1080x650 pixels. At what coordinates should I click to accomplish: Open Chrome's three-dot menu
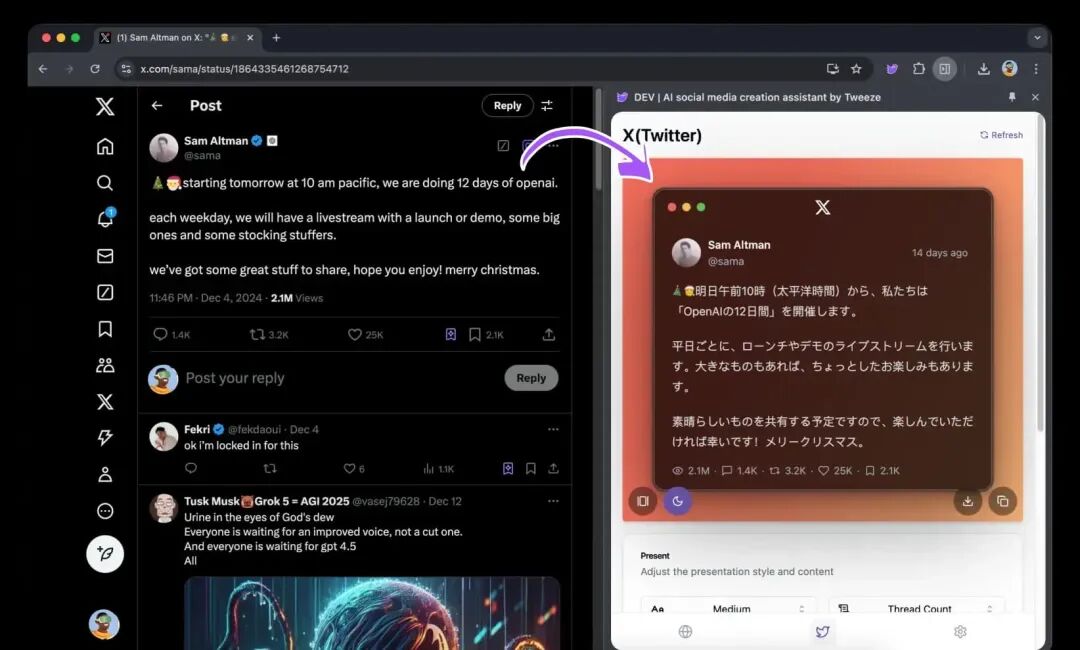(x=1036, y=69)
